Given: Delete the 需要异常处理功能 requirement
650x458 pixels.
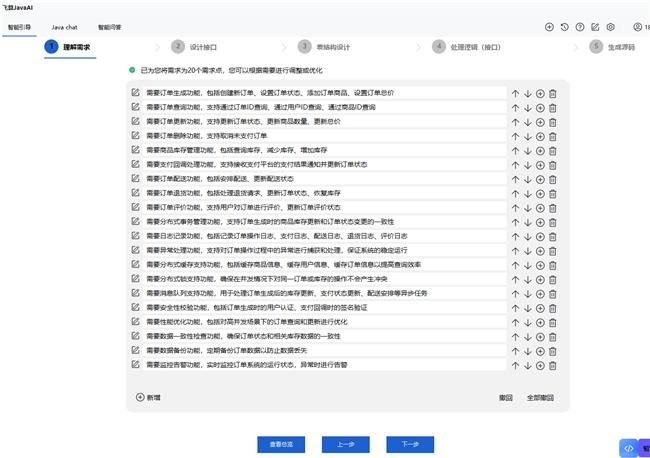Looking at the screenshot, I should click(x=553, y=251).
